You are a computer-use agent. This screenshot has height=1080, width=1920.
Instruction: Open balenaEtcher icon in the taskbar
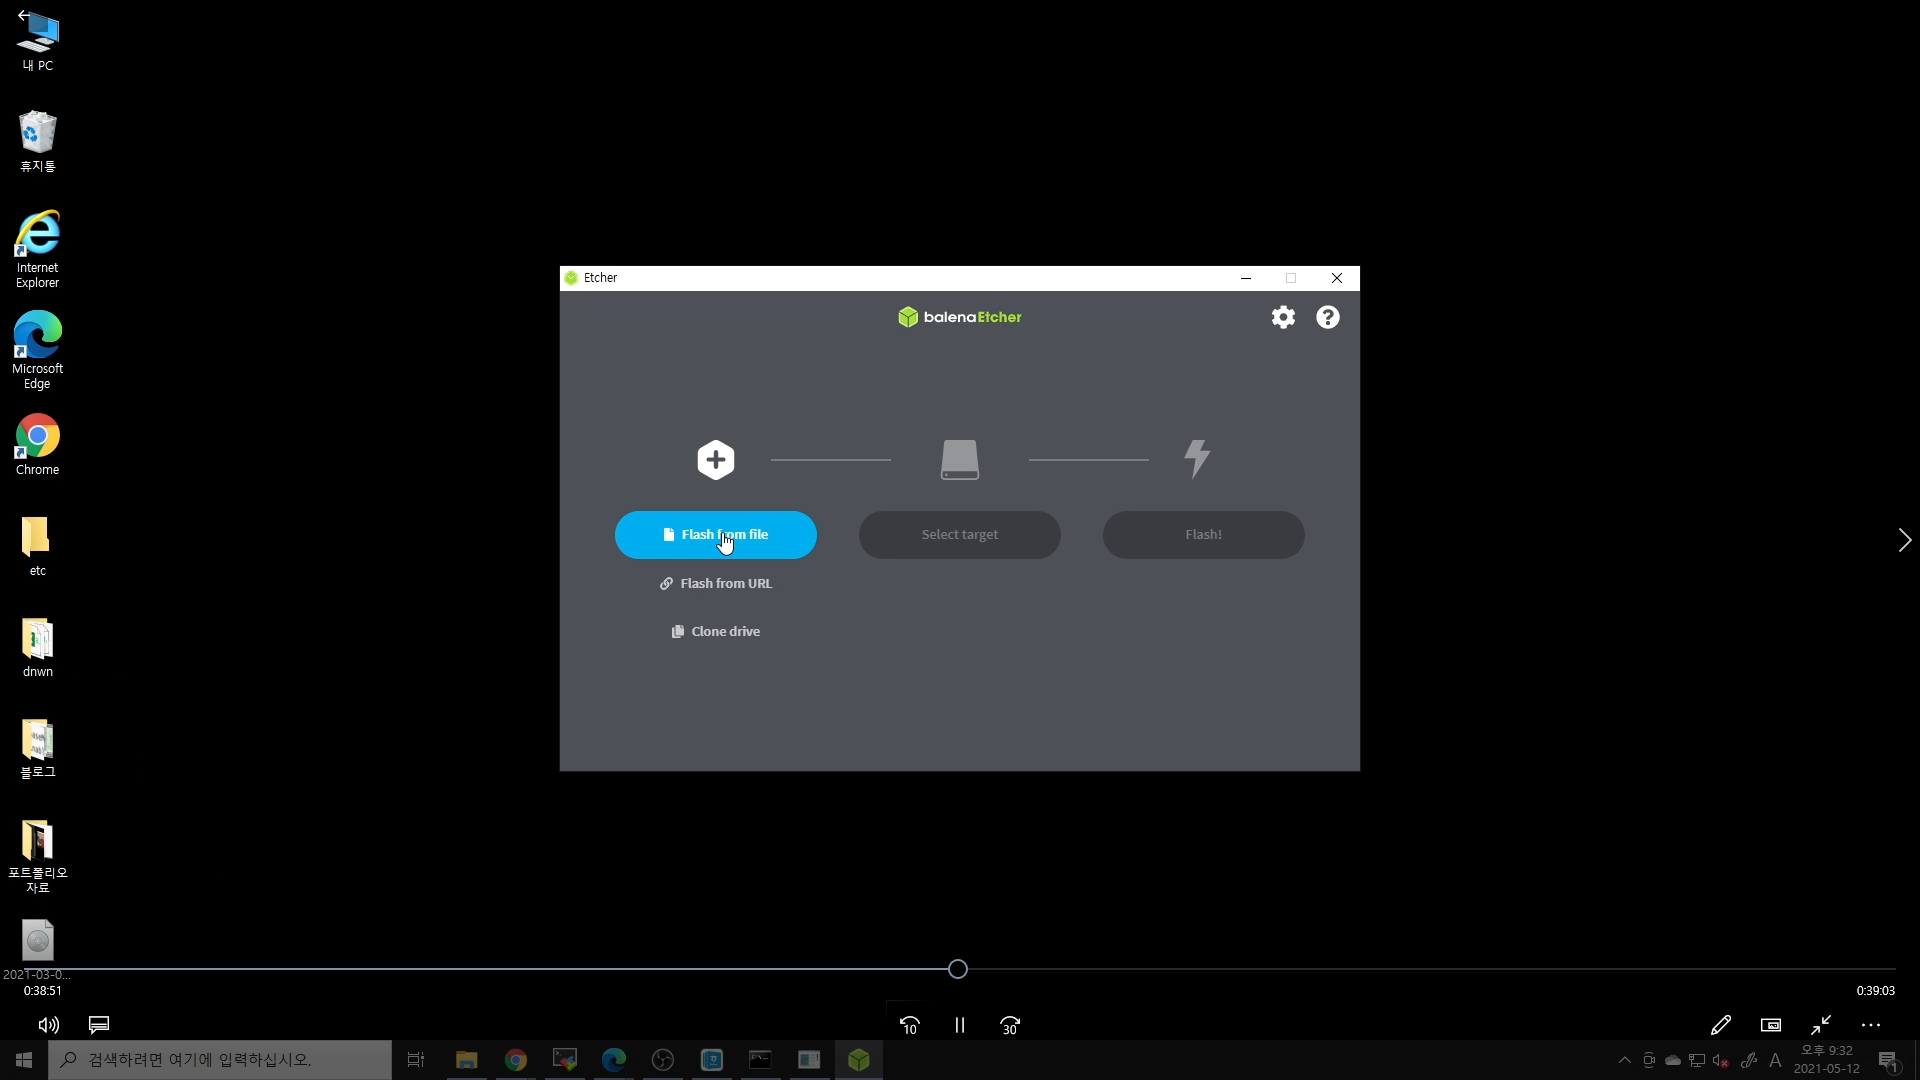(x=858, y=1060)
